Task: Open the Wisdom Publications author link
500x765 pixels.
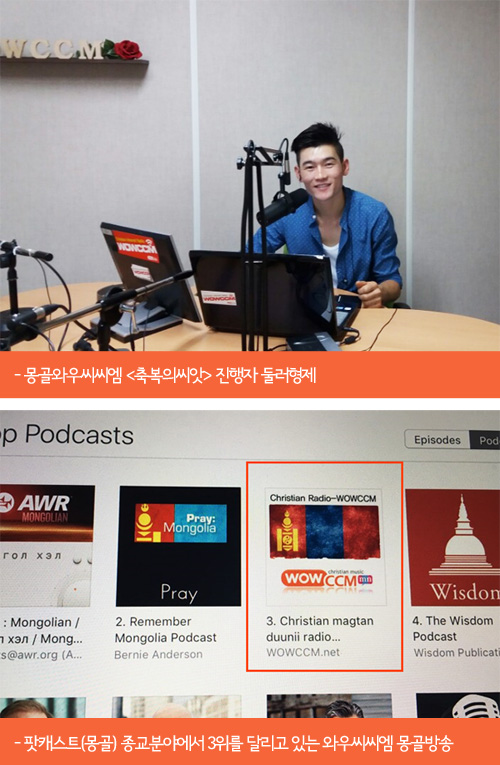Action: pos(457,652)
